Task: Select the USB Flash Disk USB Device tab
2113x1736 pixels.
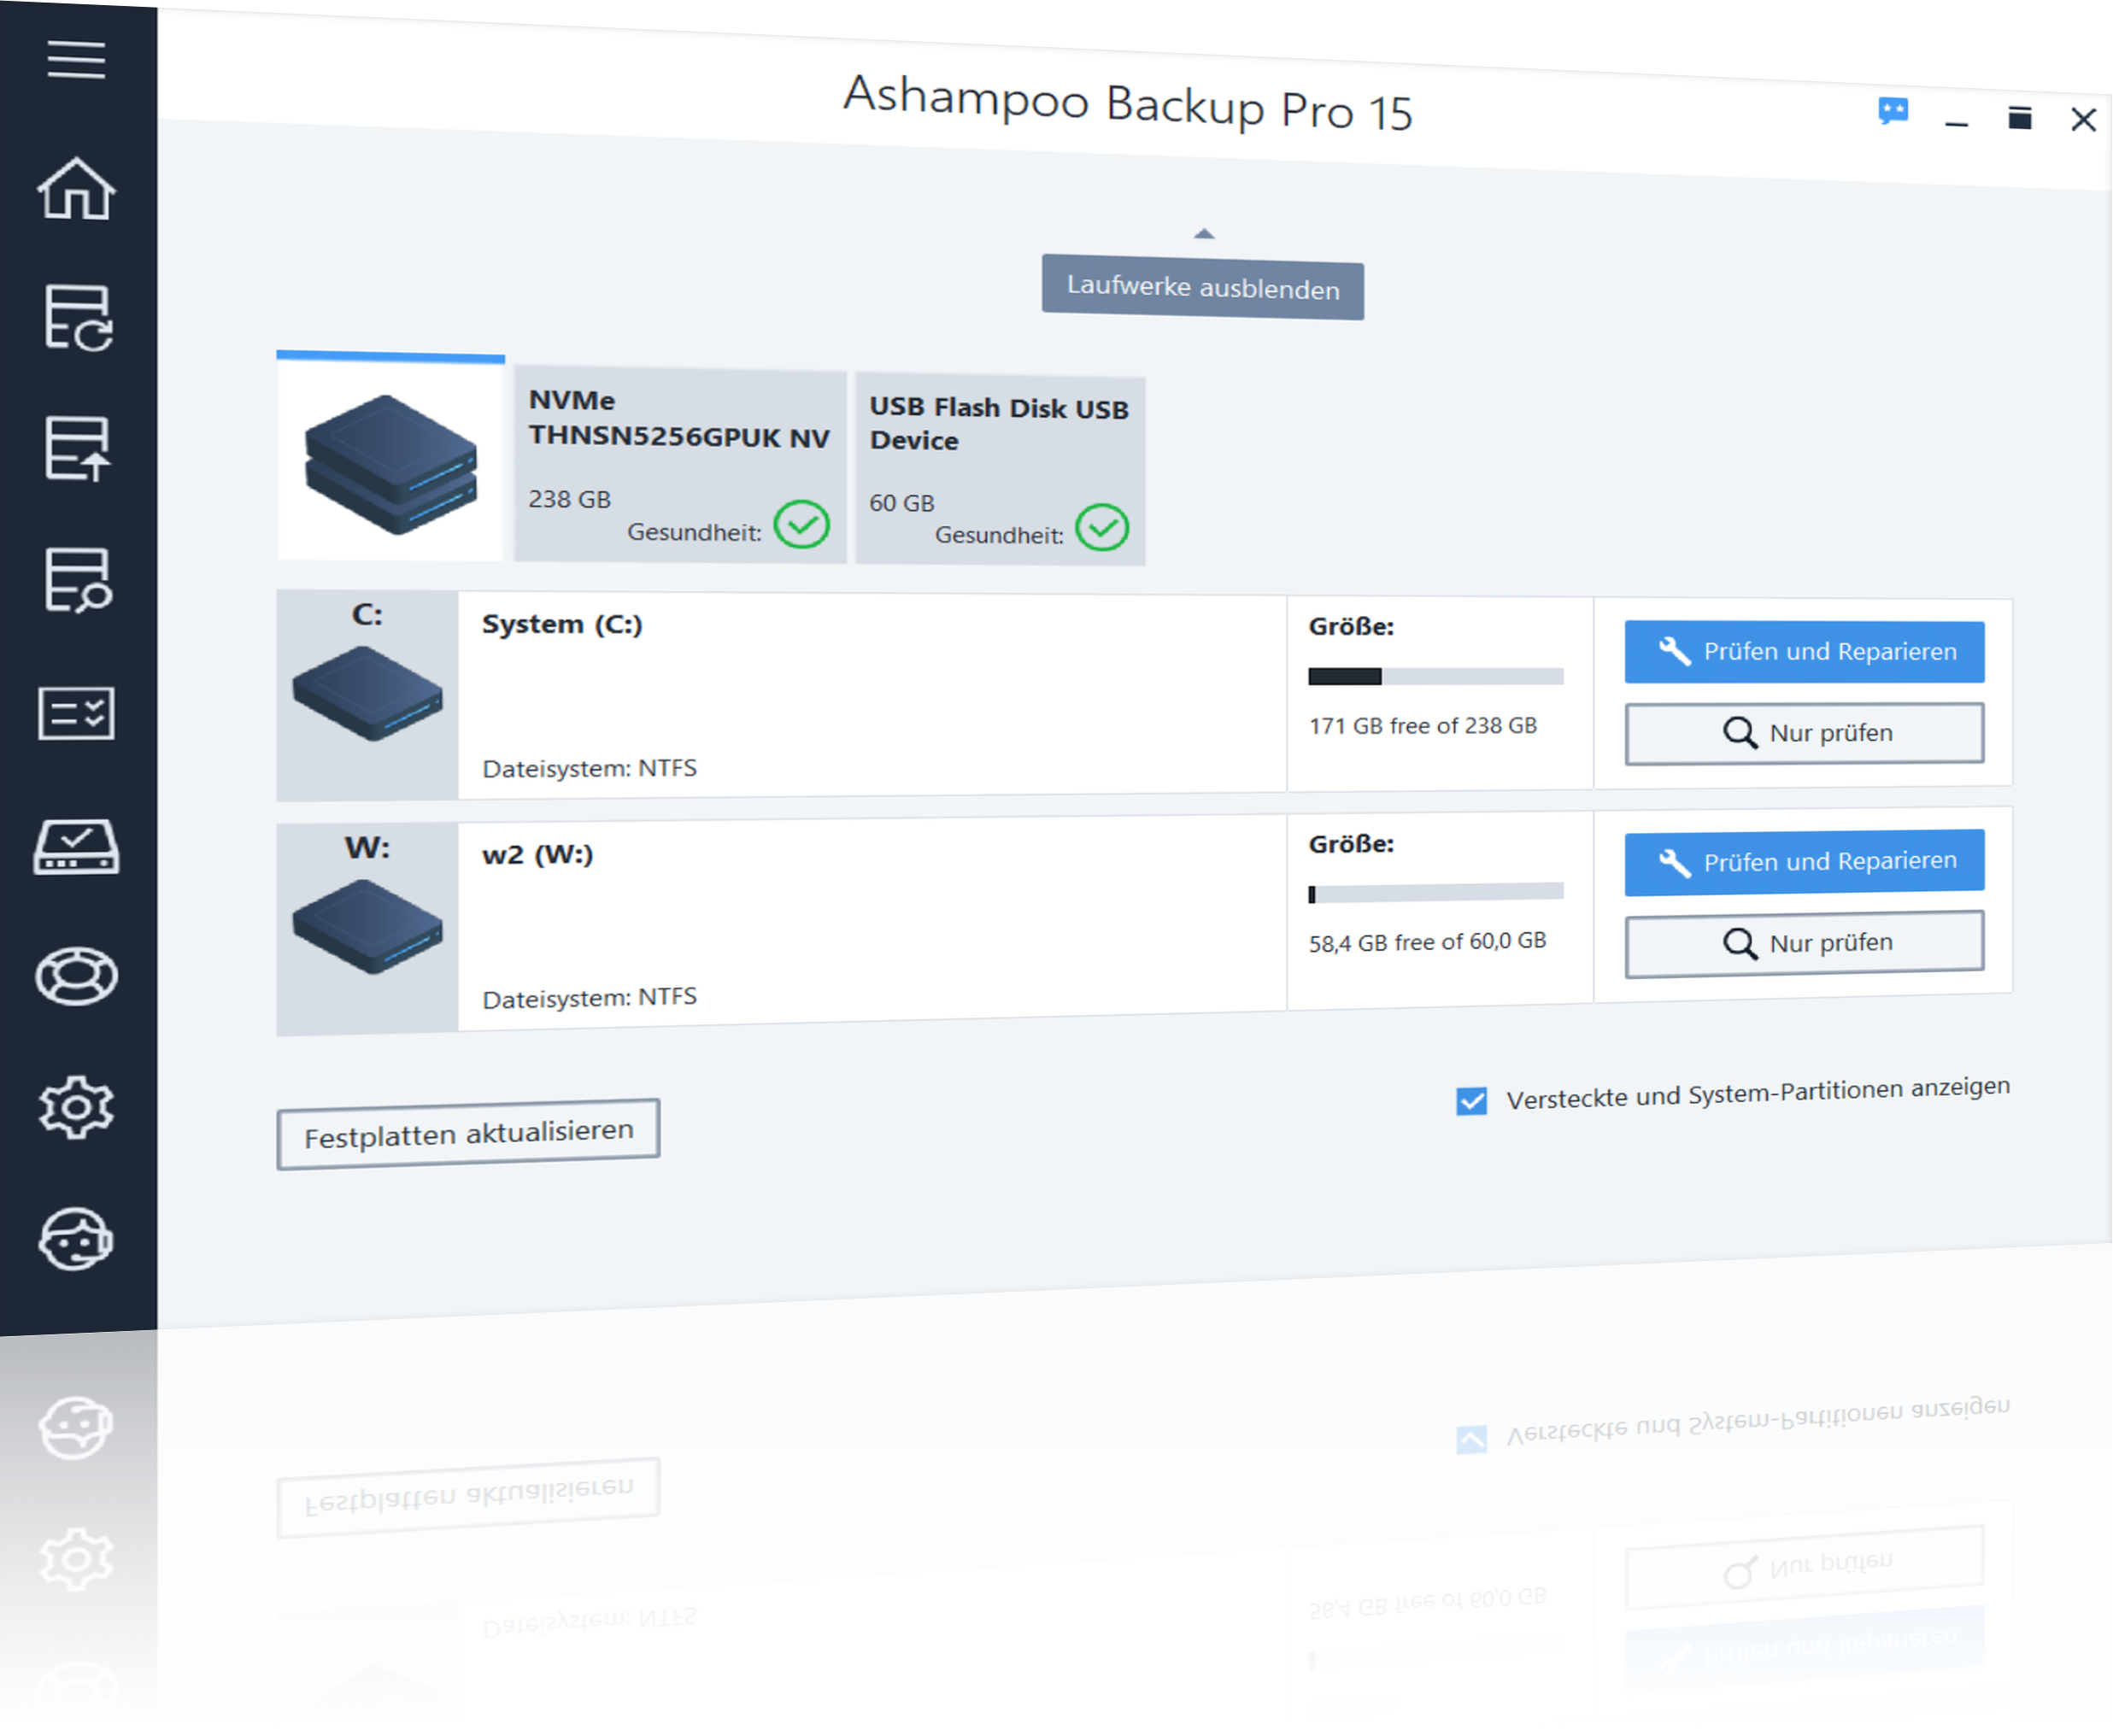Action: coord(999,470)
